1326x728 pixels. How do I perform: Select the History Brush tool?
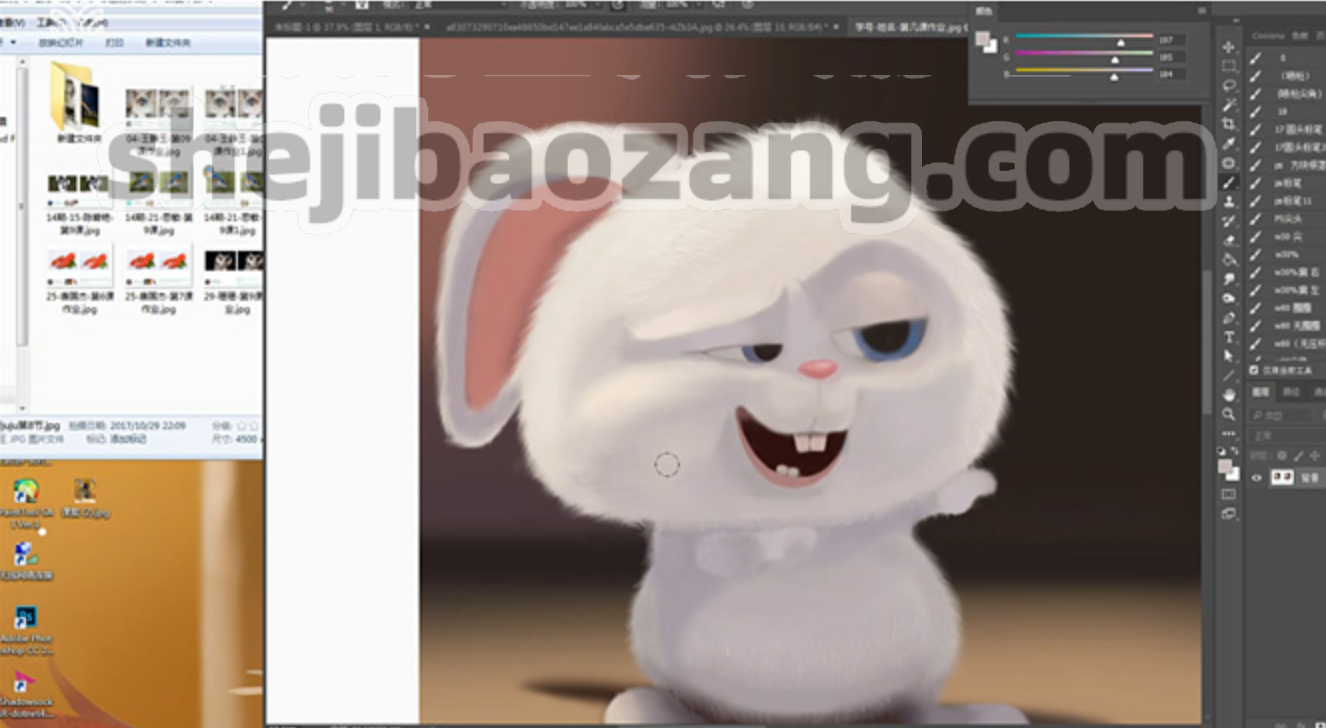point(1229,221)
